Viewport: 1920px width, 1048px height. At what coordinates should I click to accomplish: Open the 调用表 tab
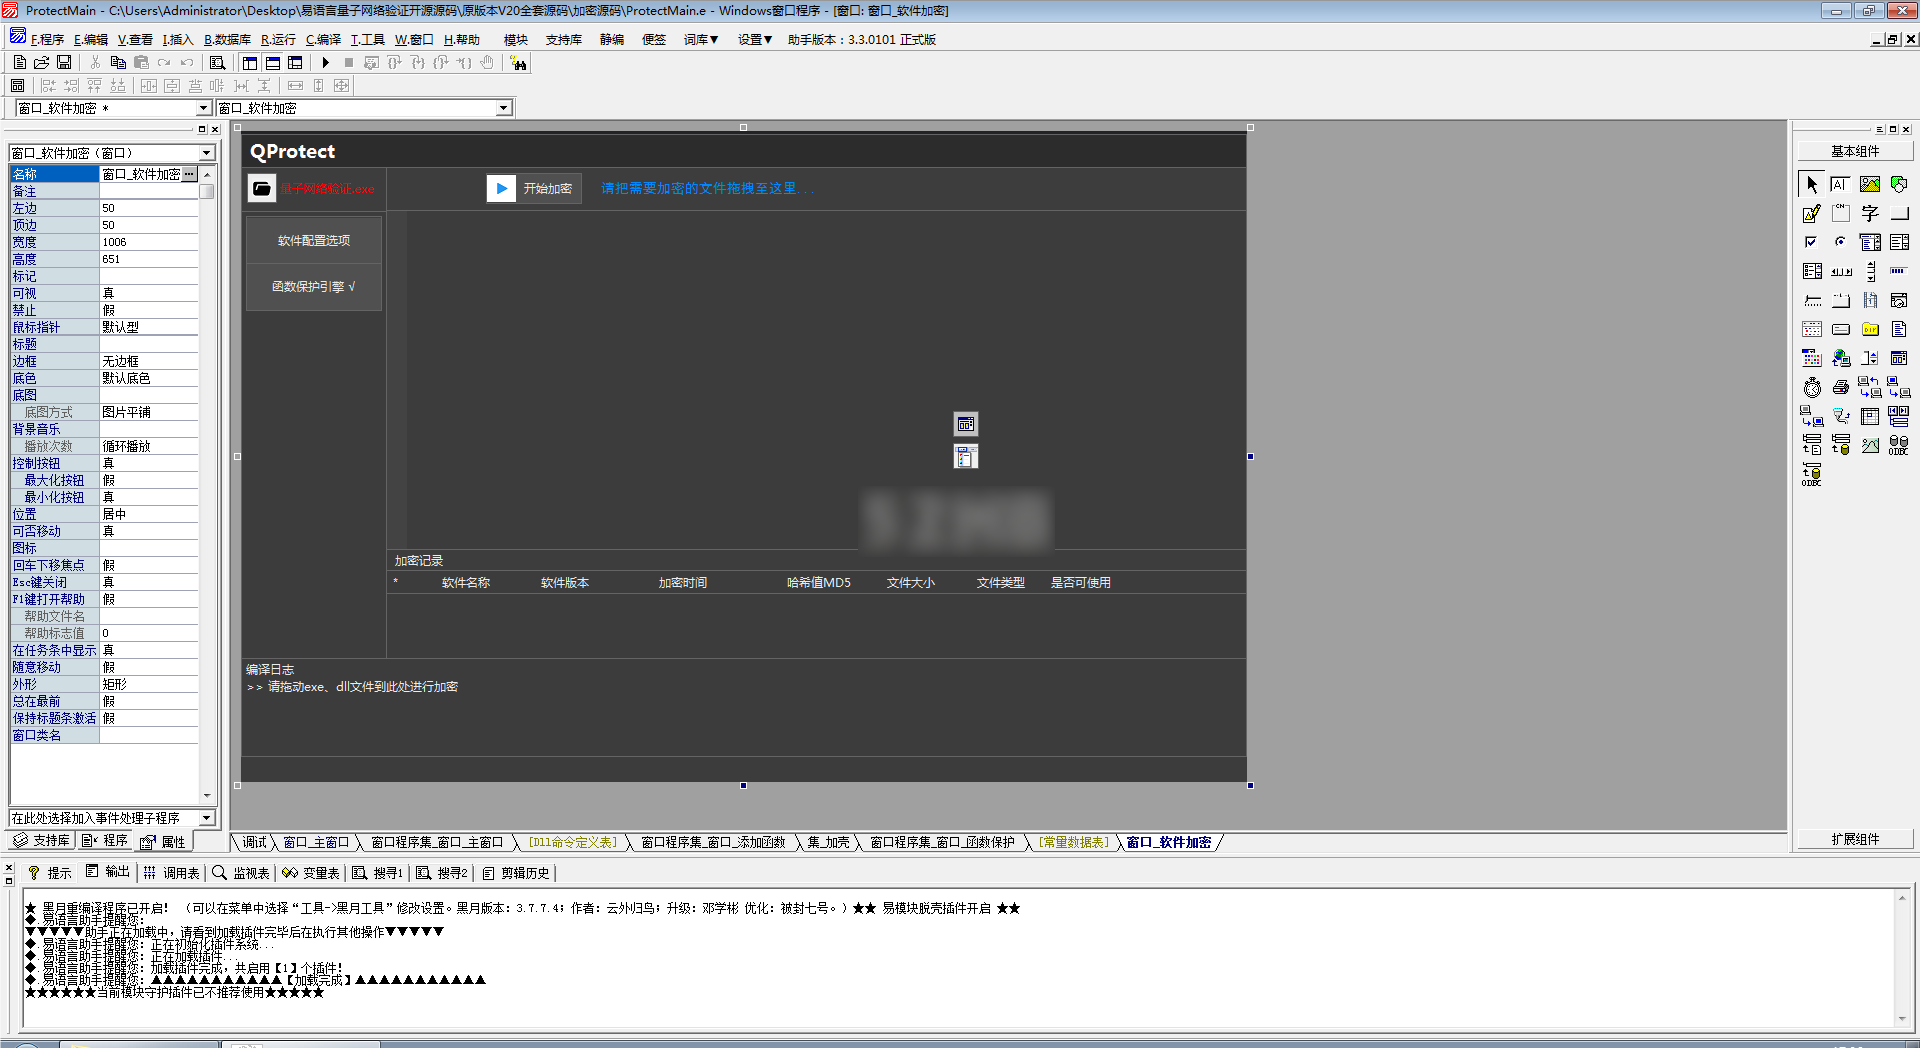coord(172,873)
